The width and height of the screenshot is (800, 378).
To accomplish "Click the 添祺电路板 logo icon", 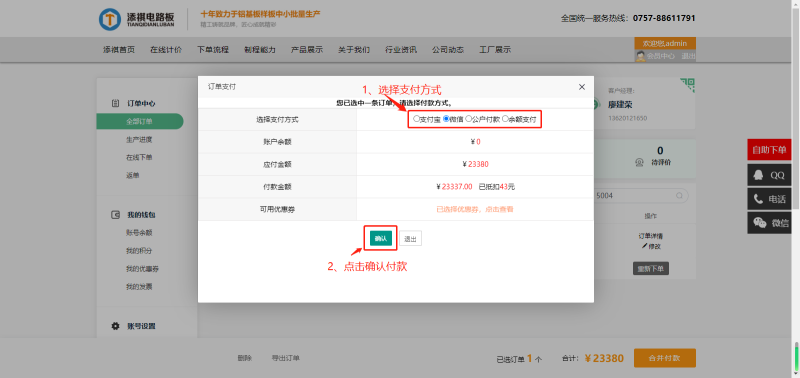I will [x=110, y=19].
